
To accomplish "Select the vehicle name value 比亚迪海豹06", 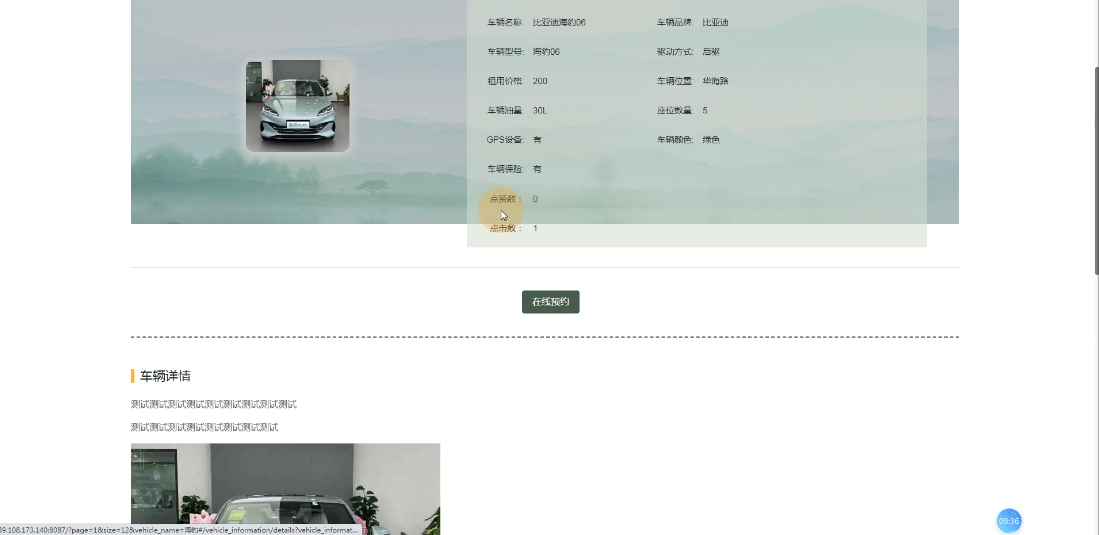I will (559, 22).
